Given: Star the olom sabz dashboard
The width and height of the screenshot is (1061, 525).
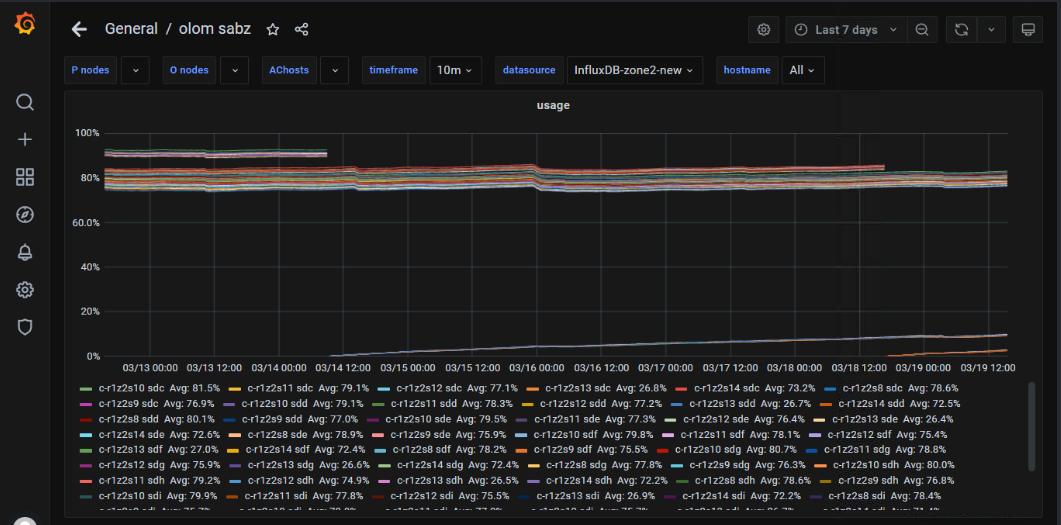Looking at the screenshot, I should (x=273, y=30).
